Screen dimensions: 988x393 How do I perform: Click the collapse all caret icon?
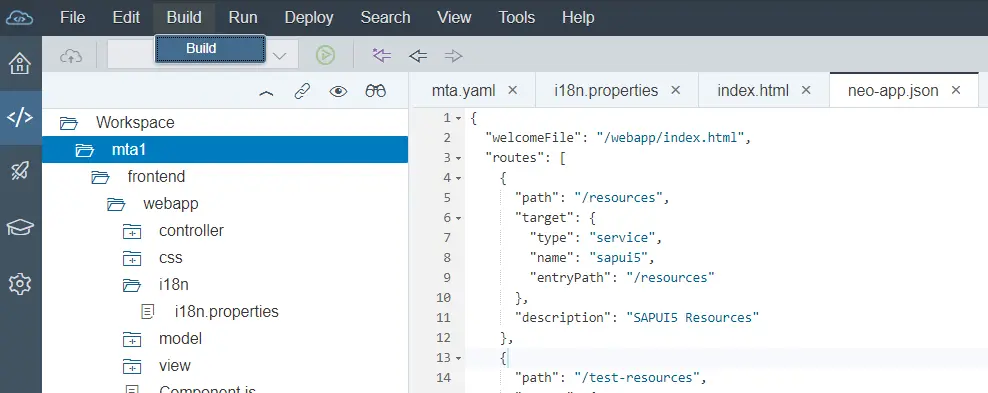tap(267, 93)
